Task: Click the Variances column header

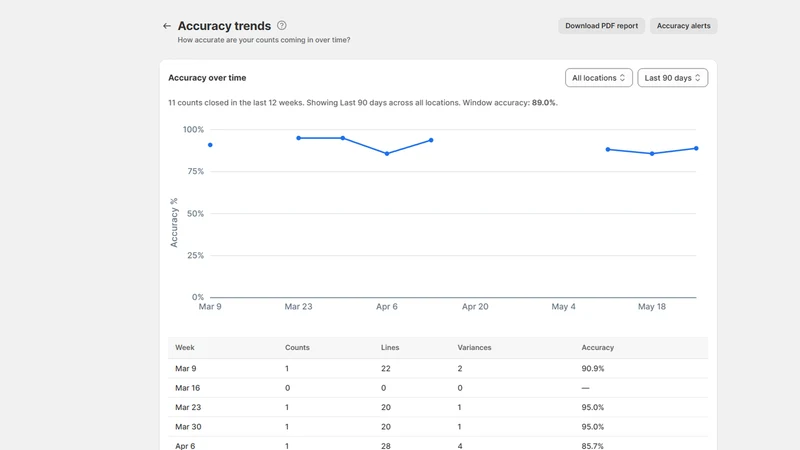Action: pyautogui.click(x=474, y=347)
